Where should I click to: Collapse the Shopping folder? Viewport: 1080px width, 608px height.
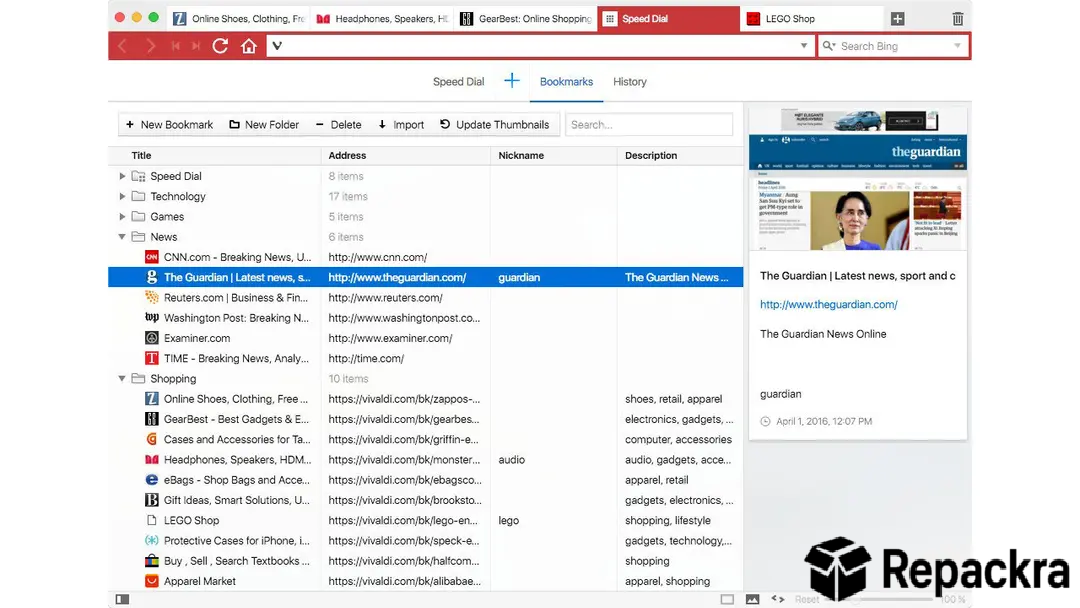(x=122, y=379)
